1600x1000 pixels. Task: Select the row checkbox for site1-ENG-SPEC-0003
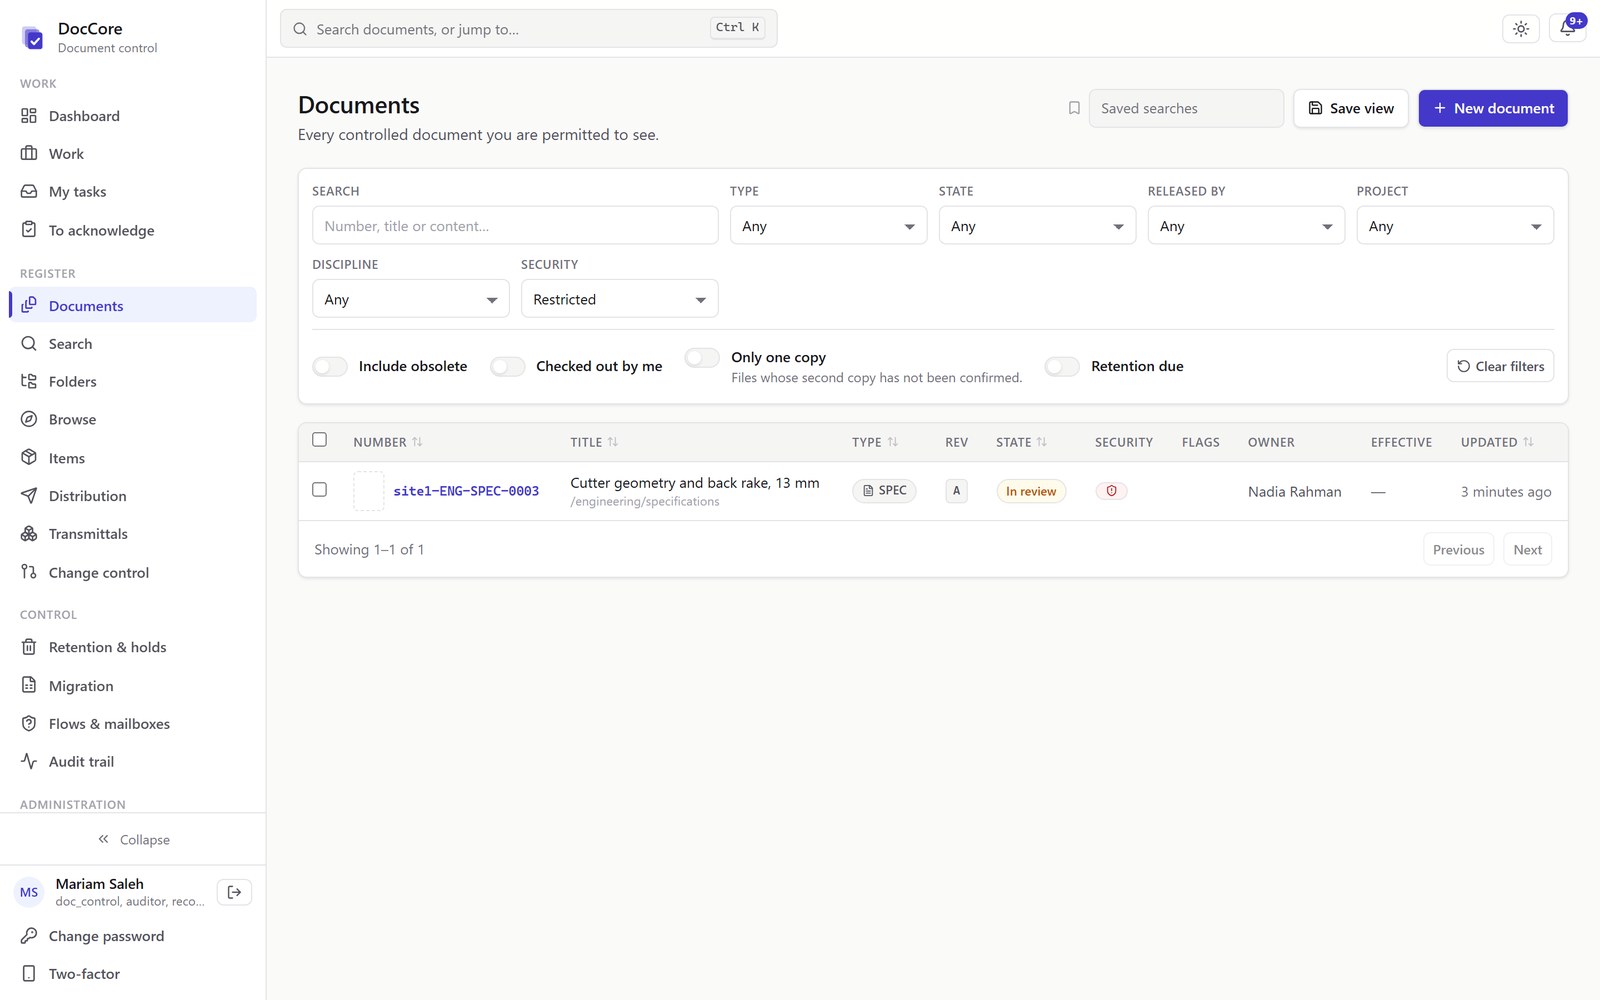point(319,490)
